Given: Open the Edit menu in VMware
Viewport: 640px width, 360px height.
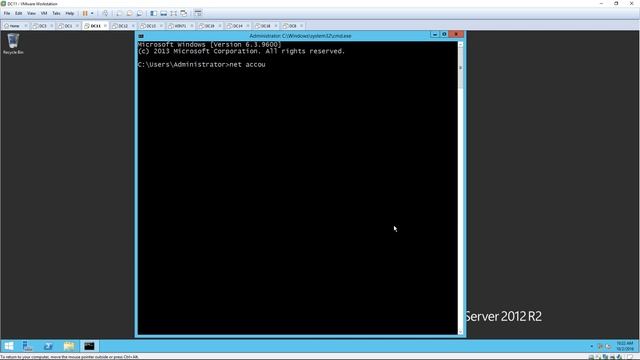Looking at the screenshot, I should pos(19,13).
